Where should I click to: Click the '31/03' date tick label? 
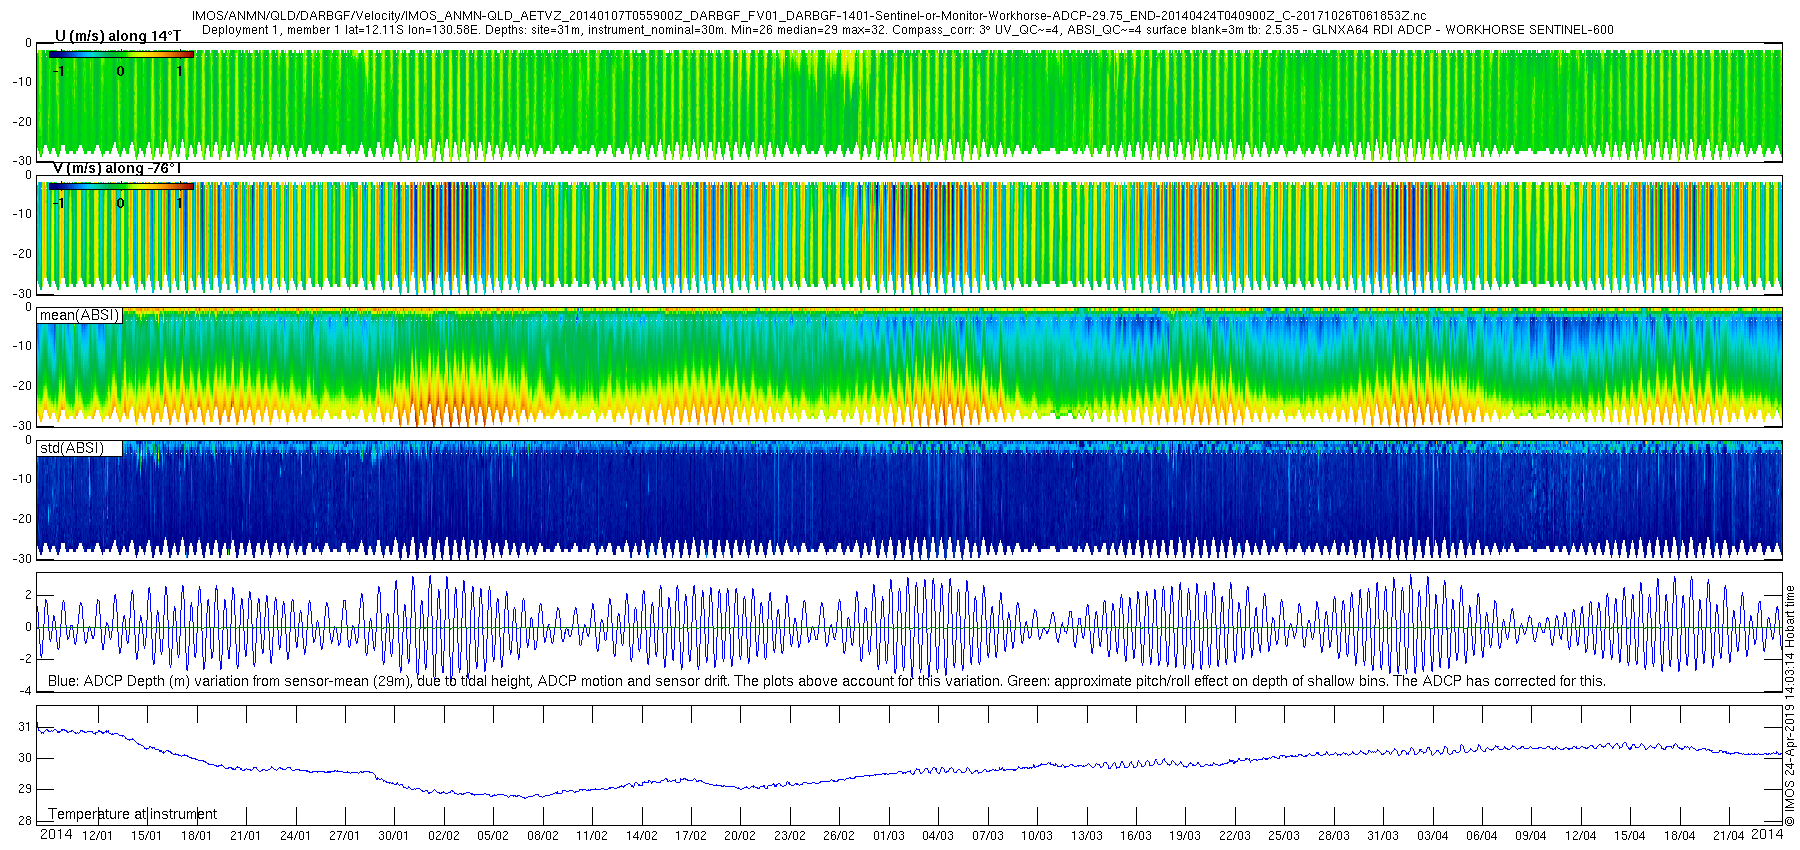(x=1383, y=836)
